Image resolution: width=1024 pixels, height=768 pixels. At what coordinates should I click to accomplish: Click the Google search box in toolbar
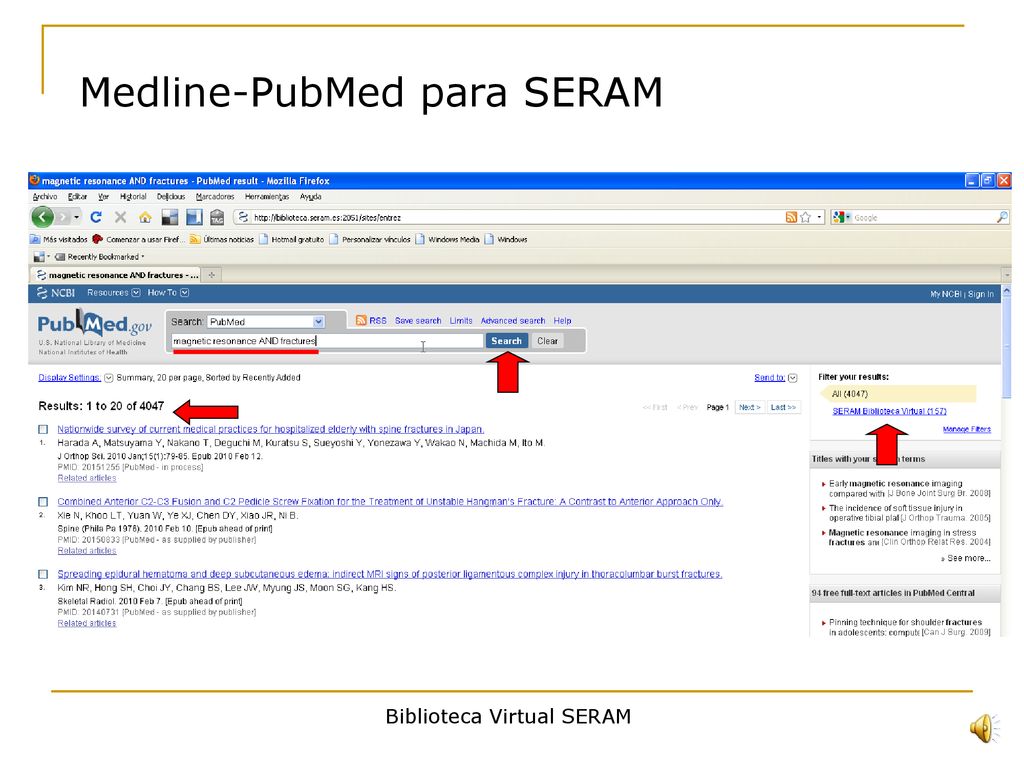coord(922,217)
